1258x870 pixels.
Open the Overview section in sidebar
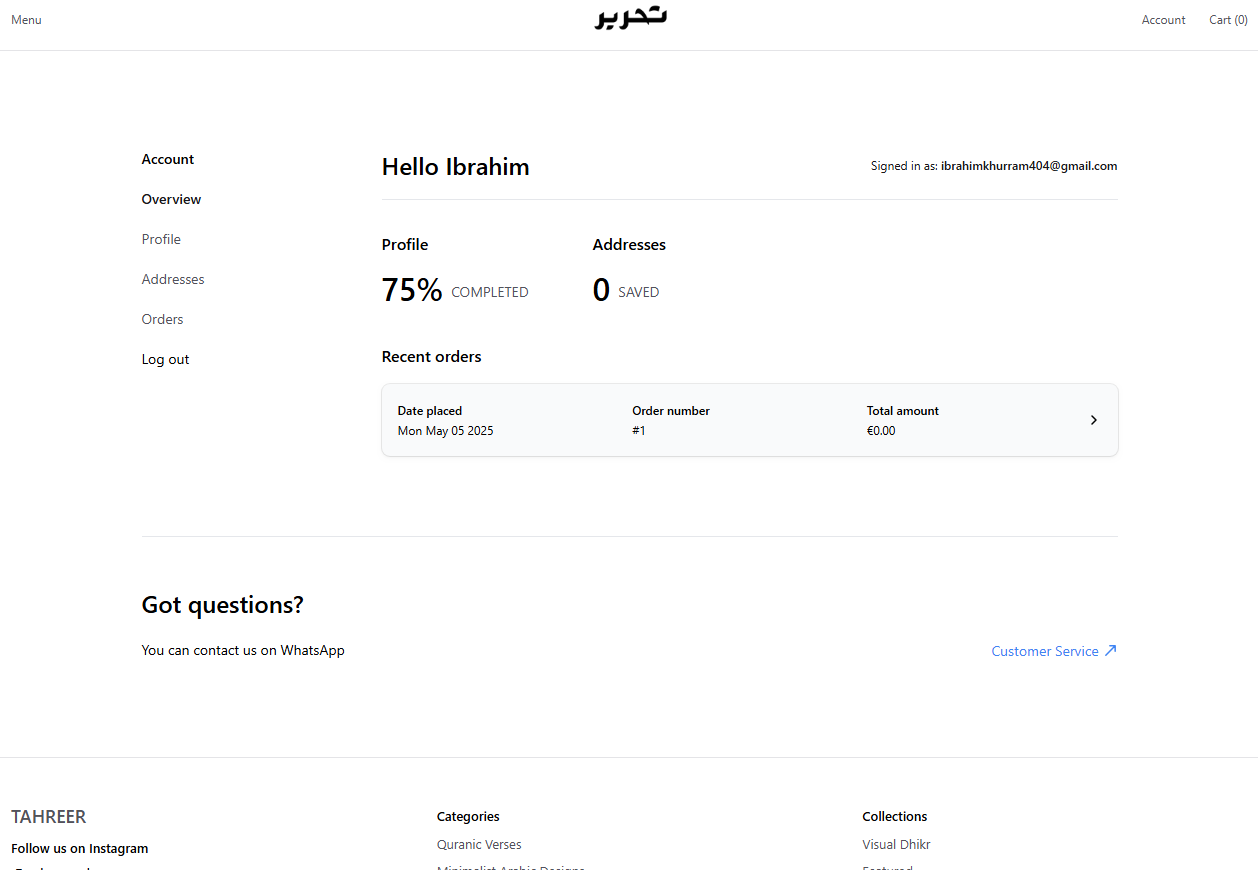(x=171, y=199)
